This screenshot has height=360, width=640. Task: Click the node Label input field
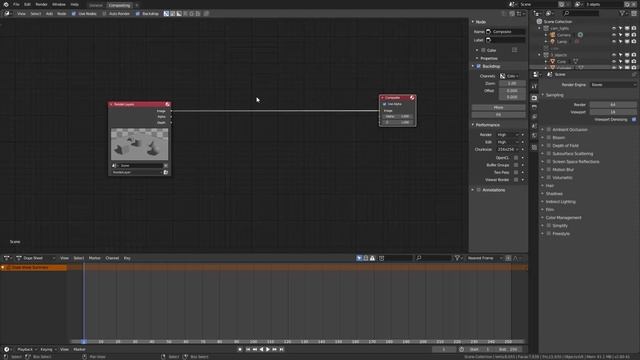pos(505,40)
